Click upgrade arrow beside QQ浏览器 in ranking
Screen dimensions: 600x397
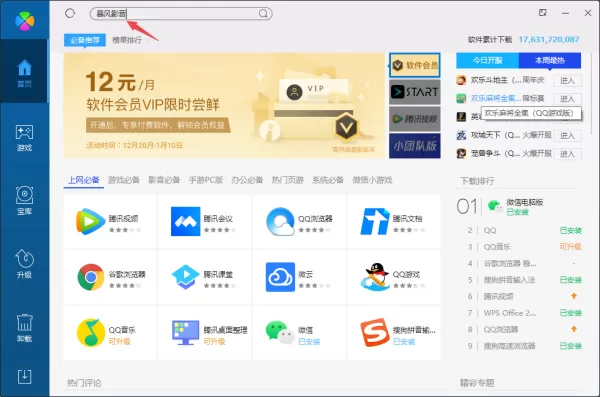pos(574,328)
